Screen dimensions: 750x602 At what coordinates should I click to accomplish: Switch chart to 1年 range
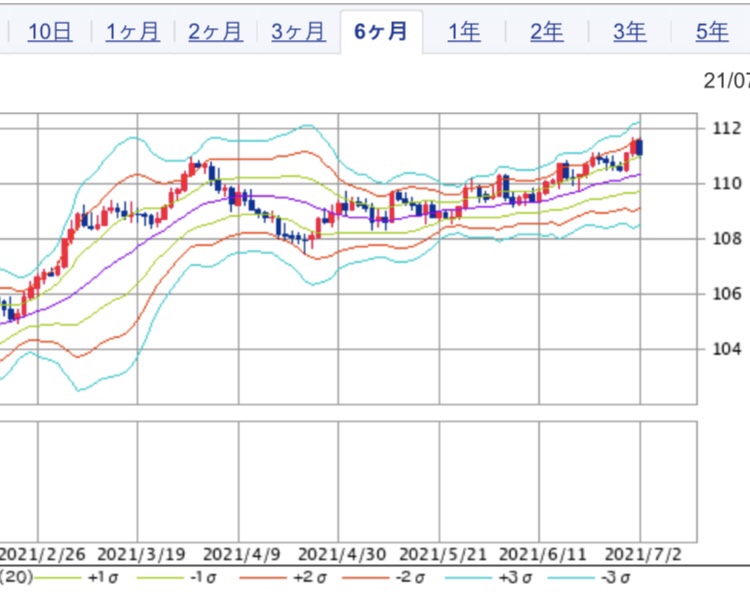(463, 32)
